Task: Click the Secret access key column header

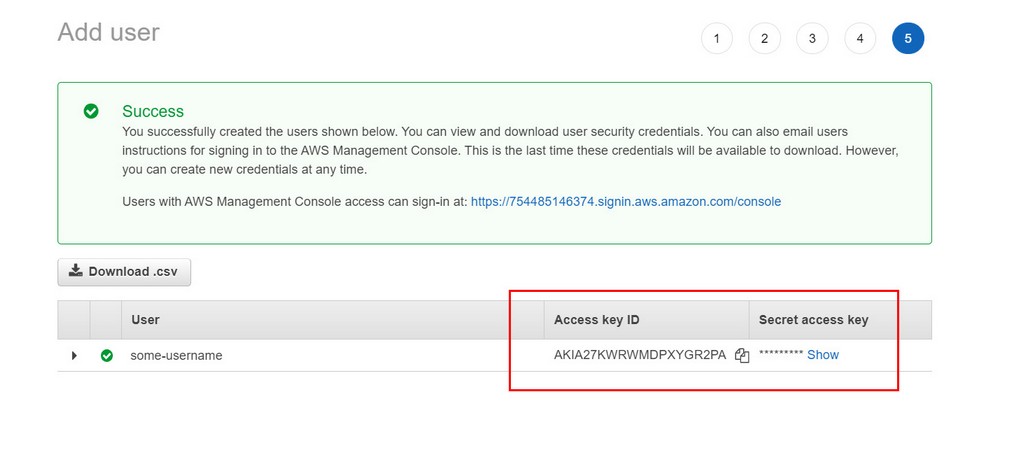Action: pyautogui.click(x=813, y=320)
